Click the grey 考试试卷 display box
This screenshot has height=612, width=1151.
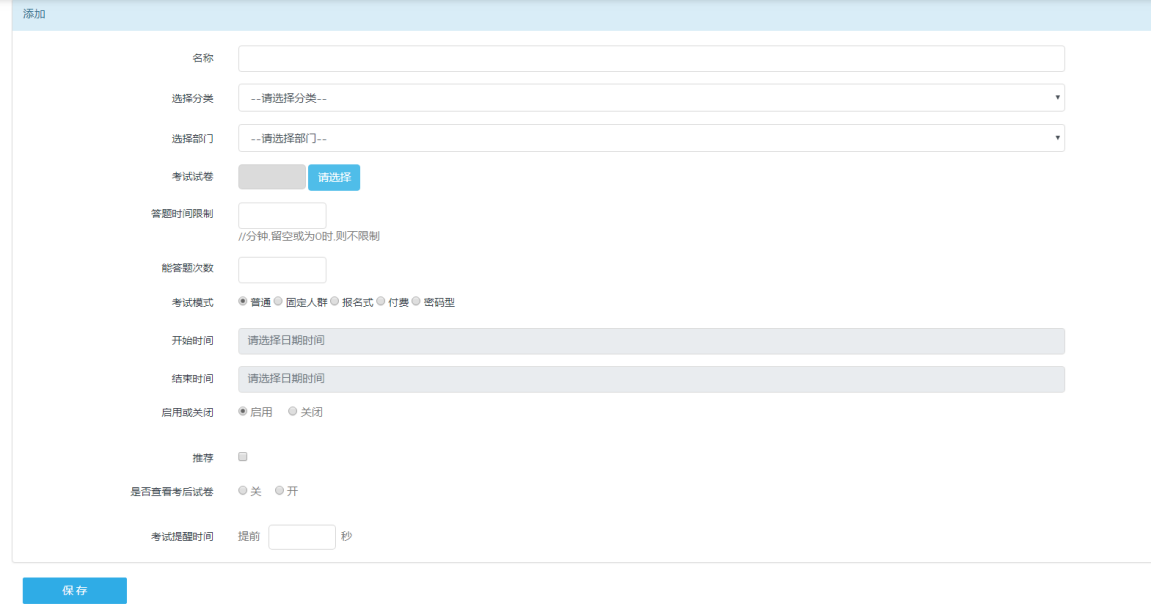click(x=272, y=177)
